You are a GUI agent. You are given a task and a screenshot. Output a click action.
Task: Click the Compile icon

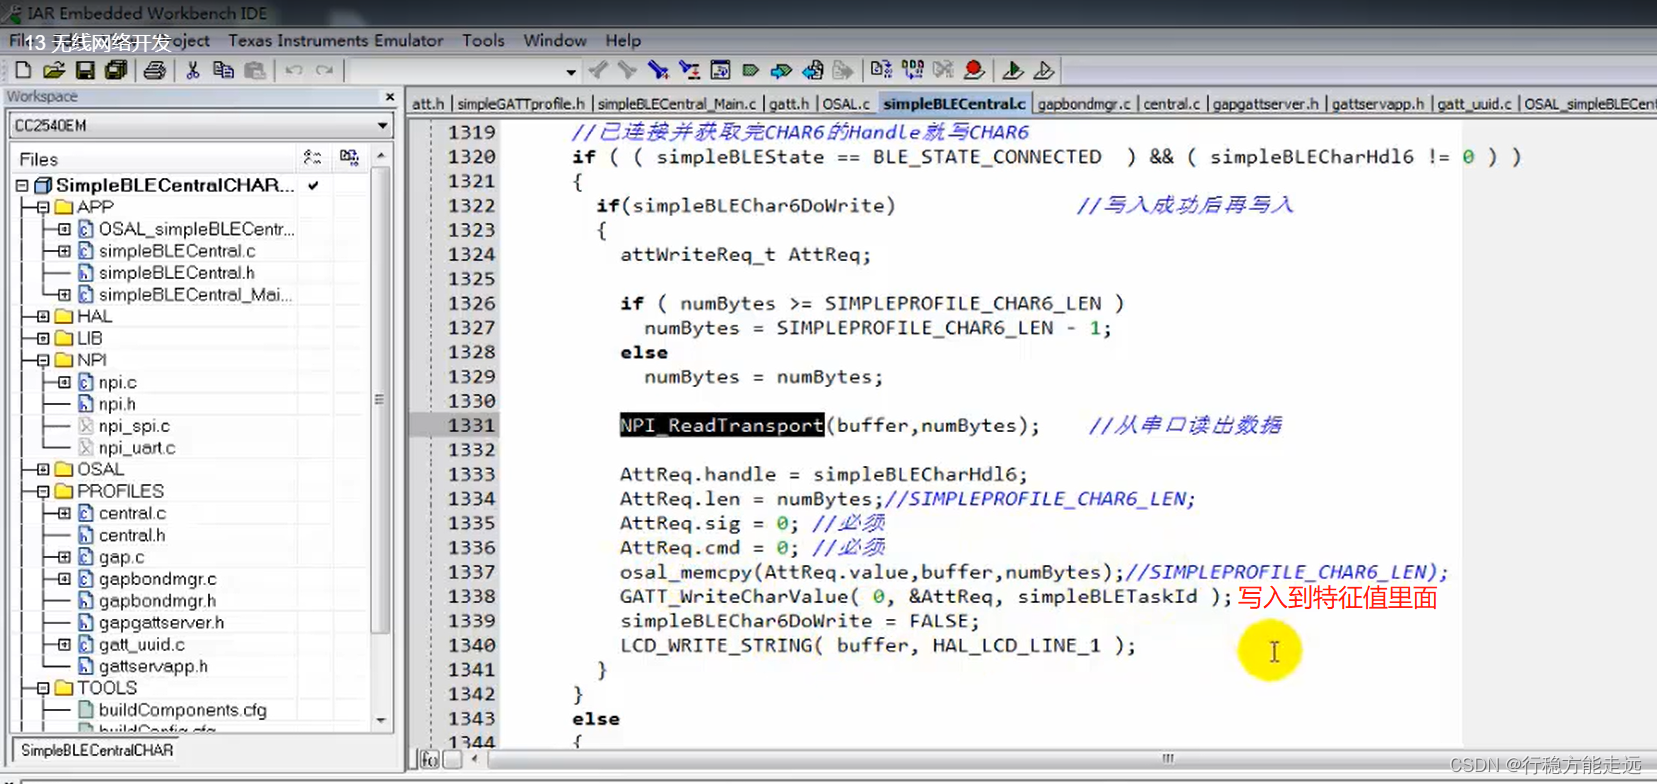(x=881, y=69)
